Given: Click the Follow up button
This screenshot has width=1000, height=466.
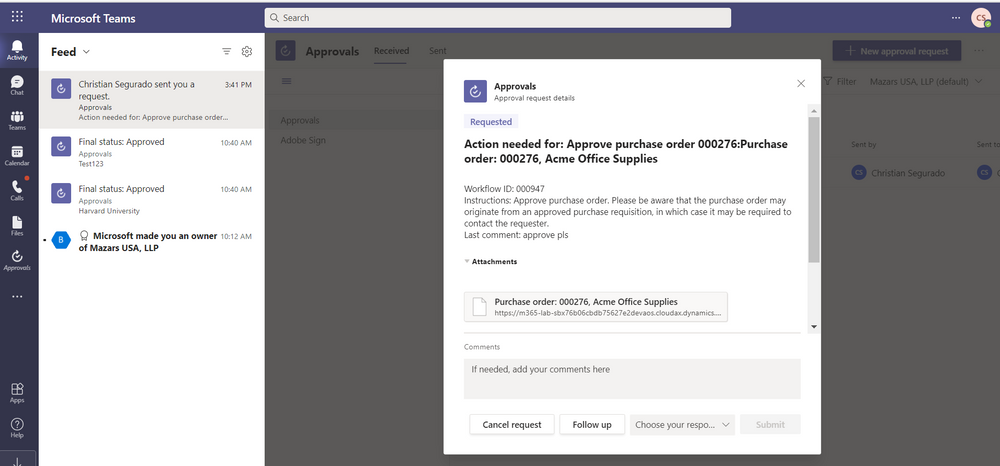Looking at the screenshot, I should tap(592, 425).
